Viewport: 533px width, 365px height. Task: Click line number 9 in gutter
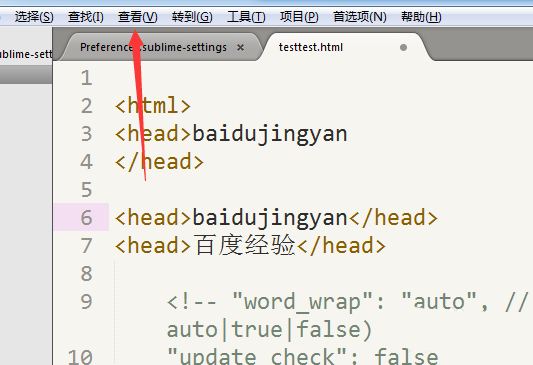pyautogui.click(x=87, y=301)
